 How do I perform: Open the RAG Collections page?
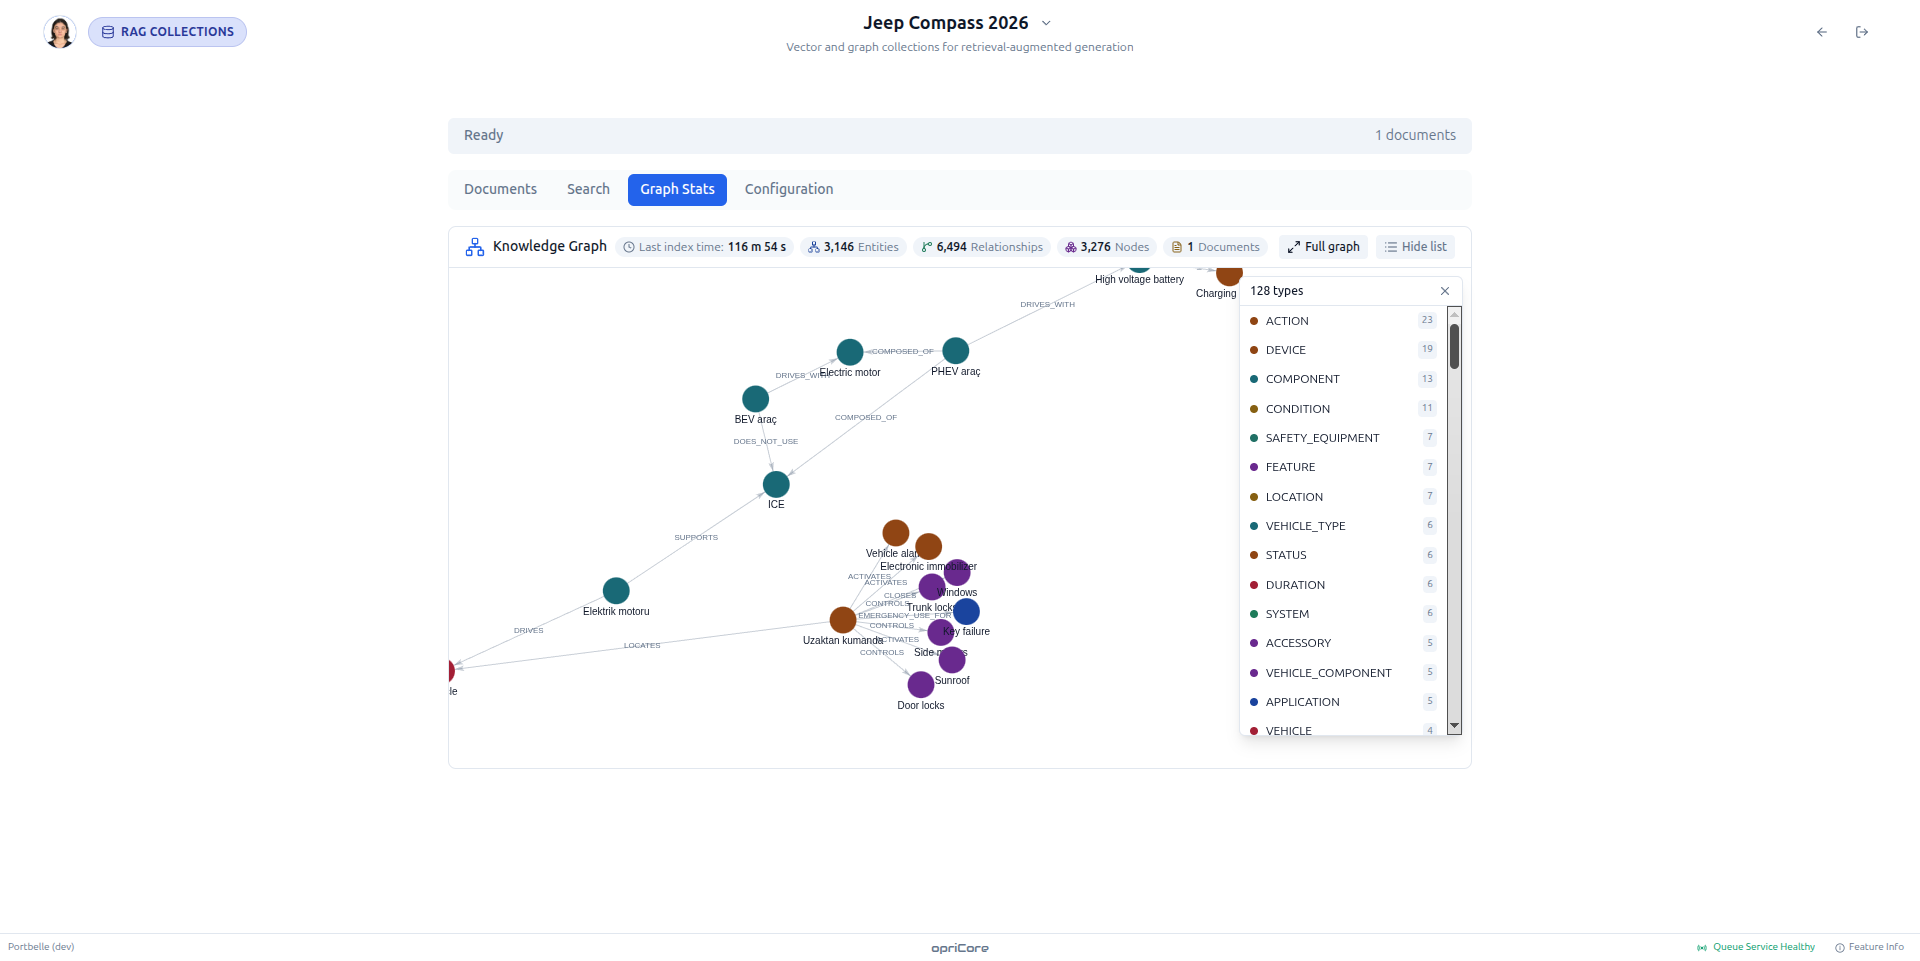pyautogui.click(x=167, y=32)
